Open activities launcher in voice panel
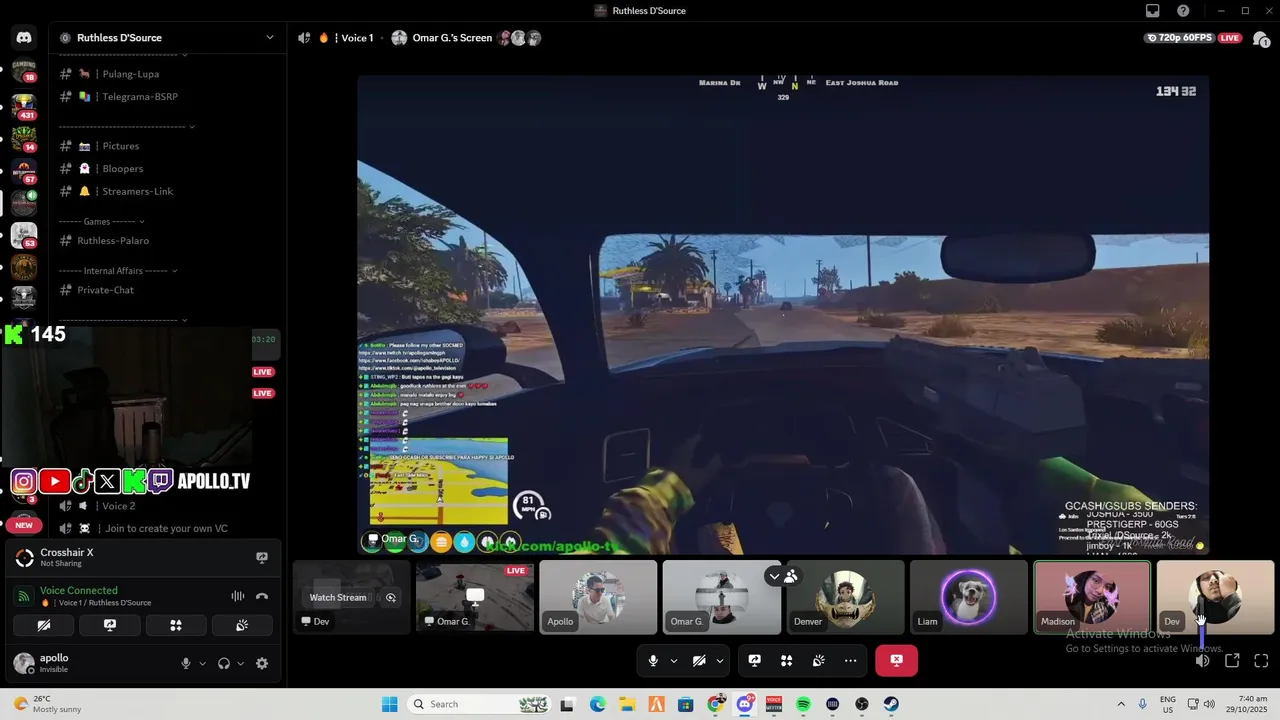The width and height of the screenshot is (1280, 720). (176, 625)
